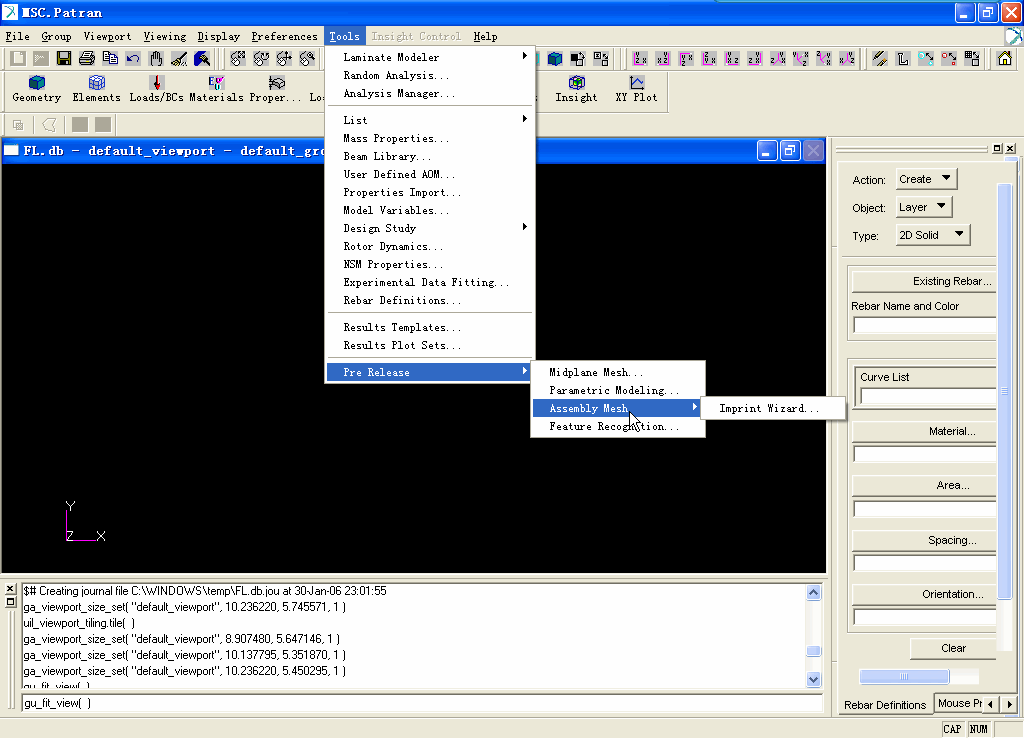Open the Elements application
The image size is (1024, 738).
click(97, 89)
